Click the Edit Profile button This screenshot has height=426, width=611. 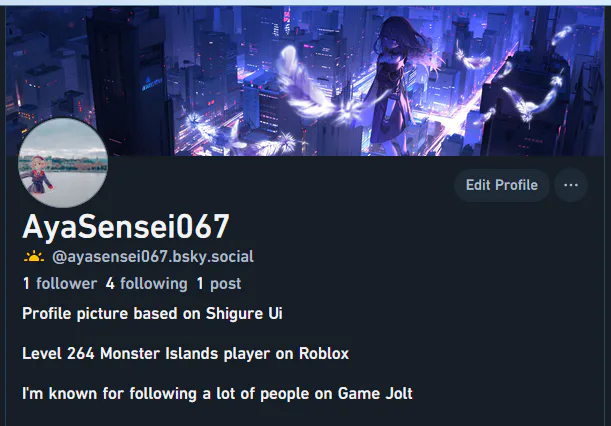pos(502,185)
